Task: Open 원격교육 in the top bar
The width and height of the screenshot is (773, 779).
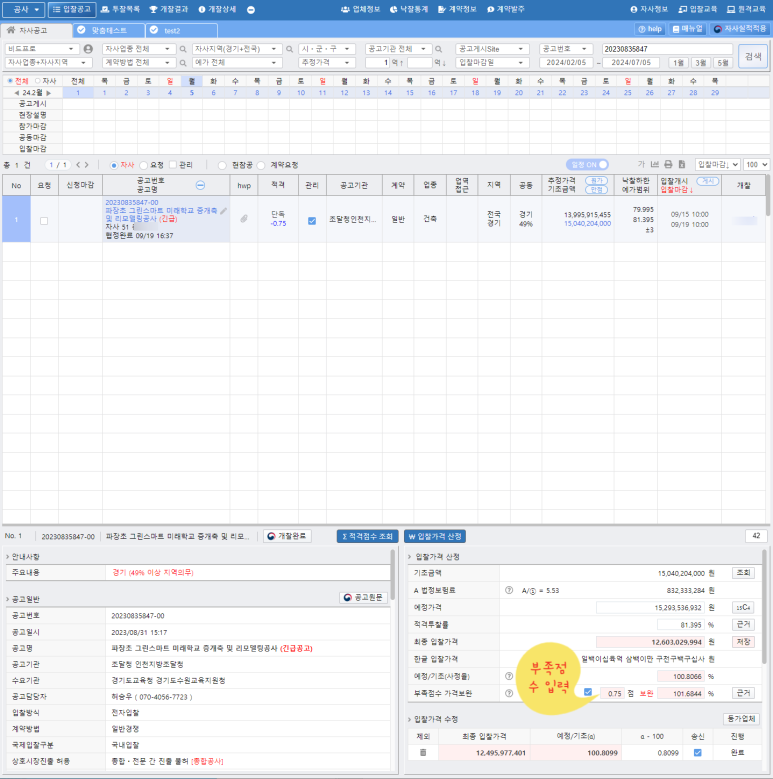Action: [746, 9]
